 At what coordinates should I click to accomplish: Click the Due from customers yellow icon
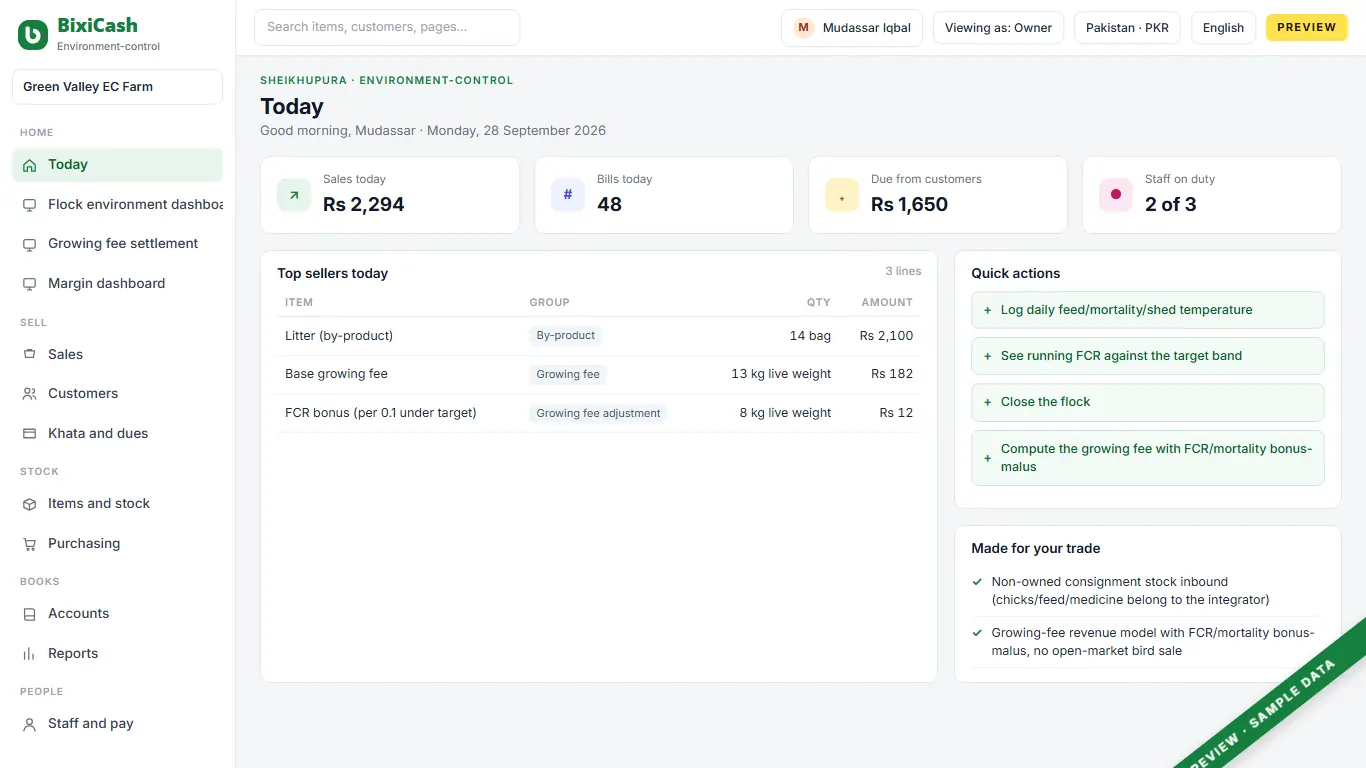[842, 195]
